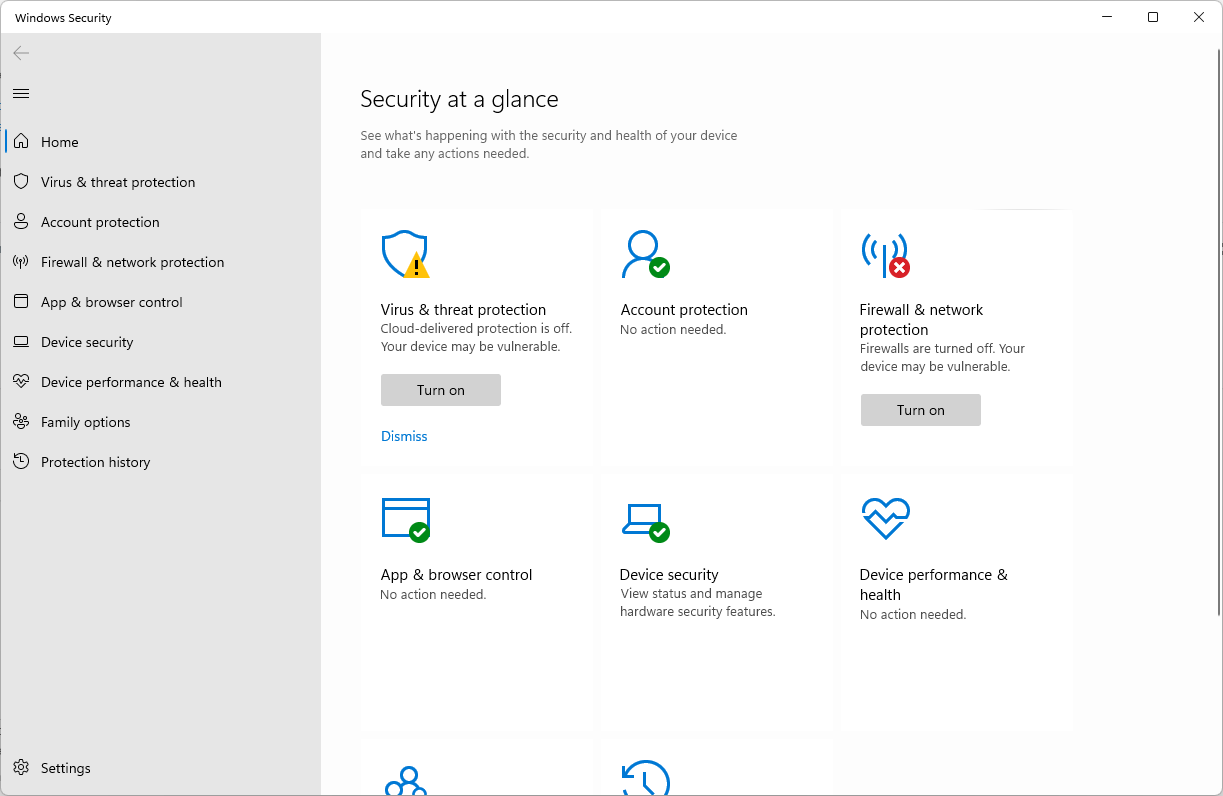
Task: Open the Firewall & network protection tile title
Action: pyautogui.click(x=921, y=320)
